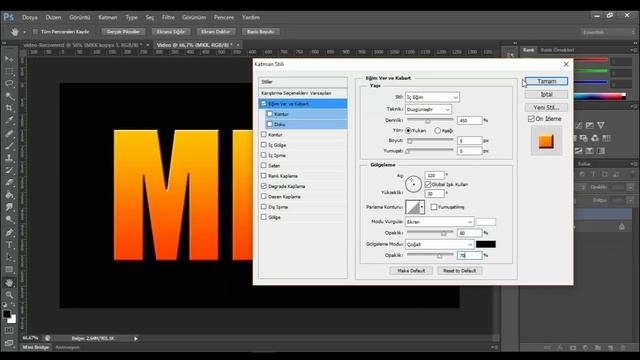Click the Reset to Default button
Viewport: 640px width, 360px height.
[460, 271]
